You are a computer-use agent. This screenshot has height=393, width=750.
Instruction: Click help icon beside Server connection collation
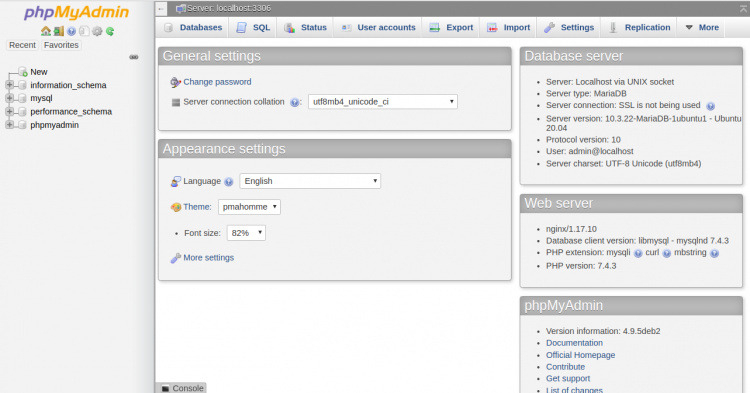(295, 102)
